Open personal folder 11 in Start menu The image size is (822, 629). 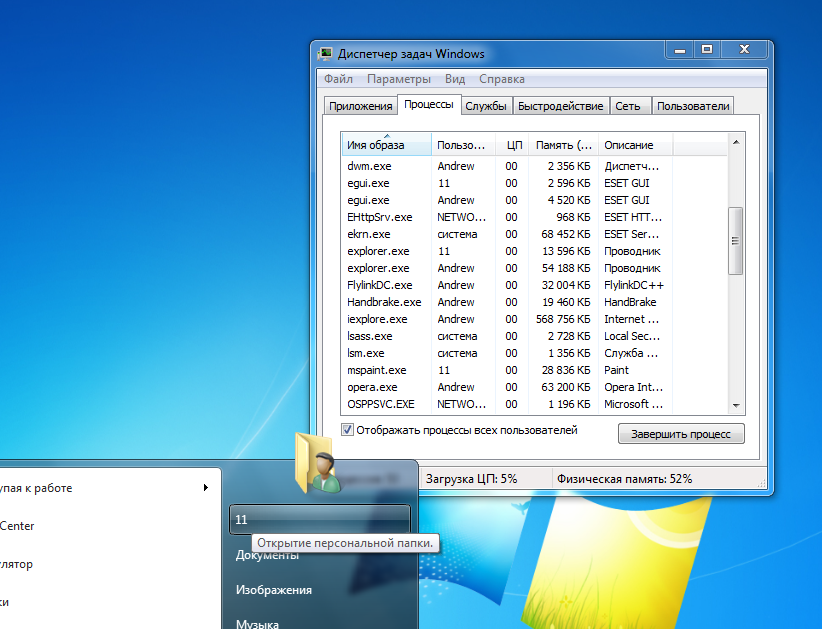[x=320, y=519]
